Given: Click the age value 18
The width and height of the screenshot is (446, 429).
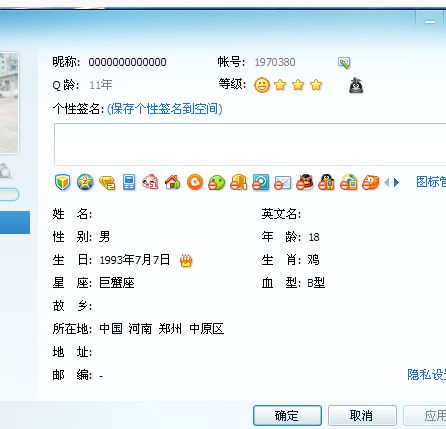Looking at the screenshot, I should 314,237.
